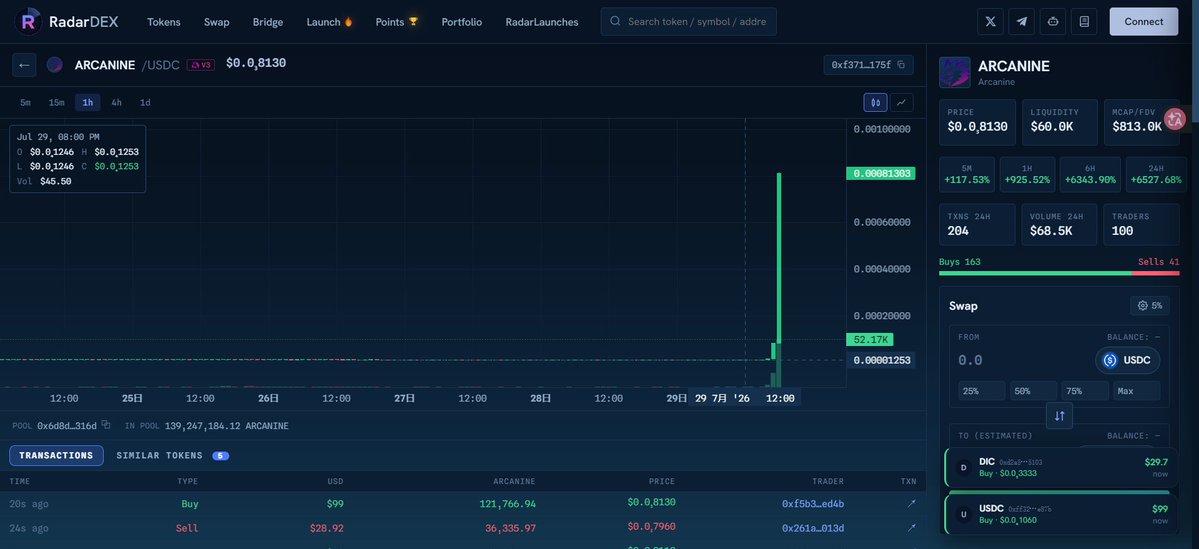The width and height of the screenshot is (1199, 549).
Task: Click the robot bot icon in header
Action: [x=1053, y=21]
